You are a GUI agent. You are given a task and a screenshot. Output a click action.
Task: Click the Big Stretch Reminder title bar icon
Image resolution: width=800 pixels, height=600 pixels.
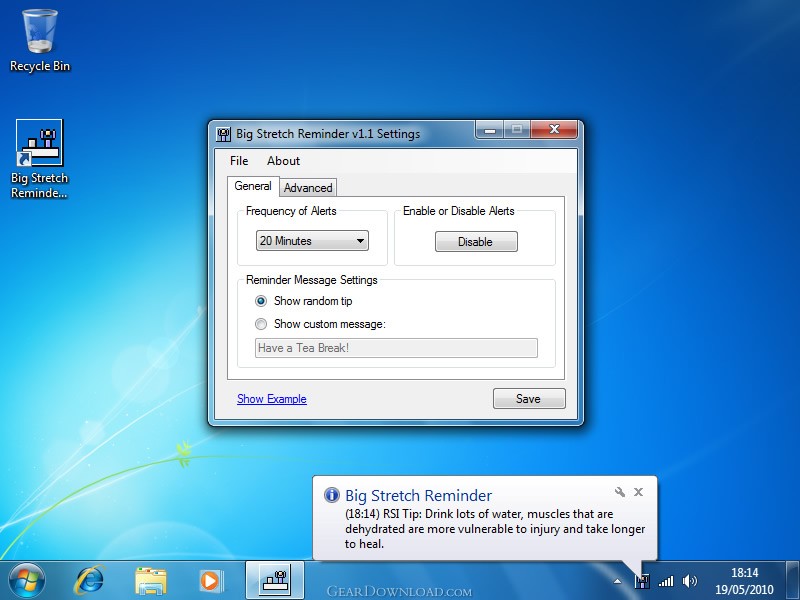223,134
